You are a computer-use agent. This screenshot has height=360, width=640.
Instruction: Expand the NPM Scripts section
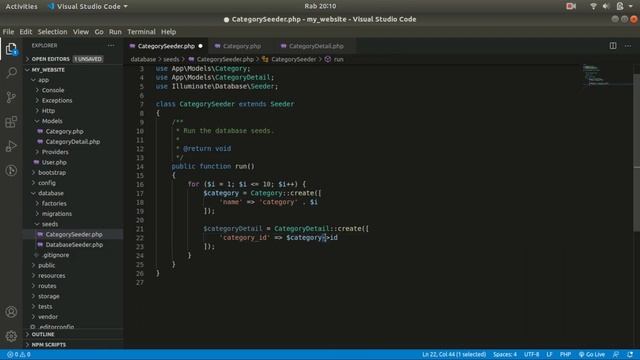pos(49,344)
